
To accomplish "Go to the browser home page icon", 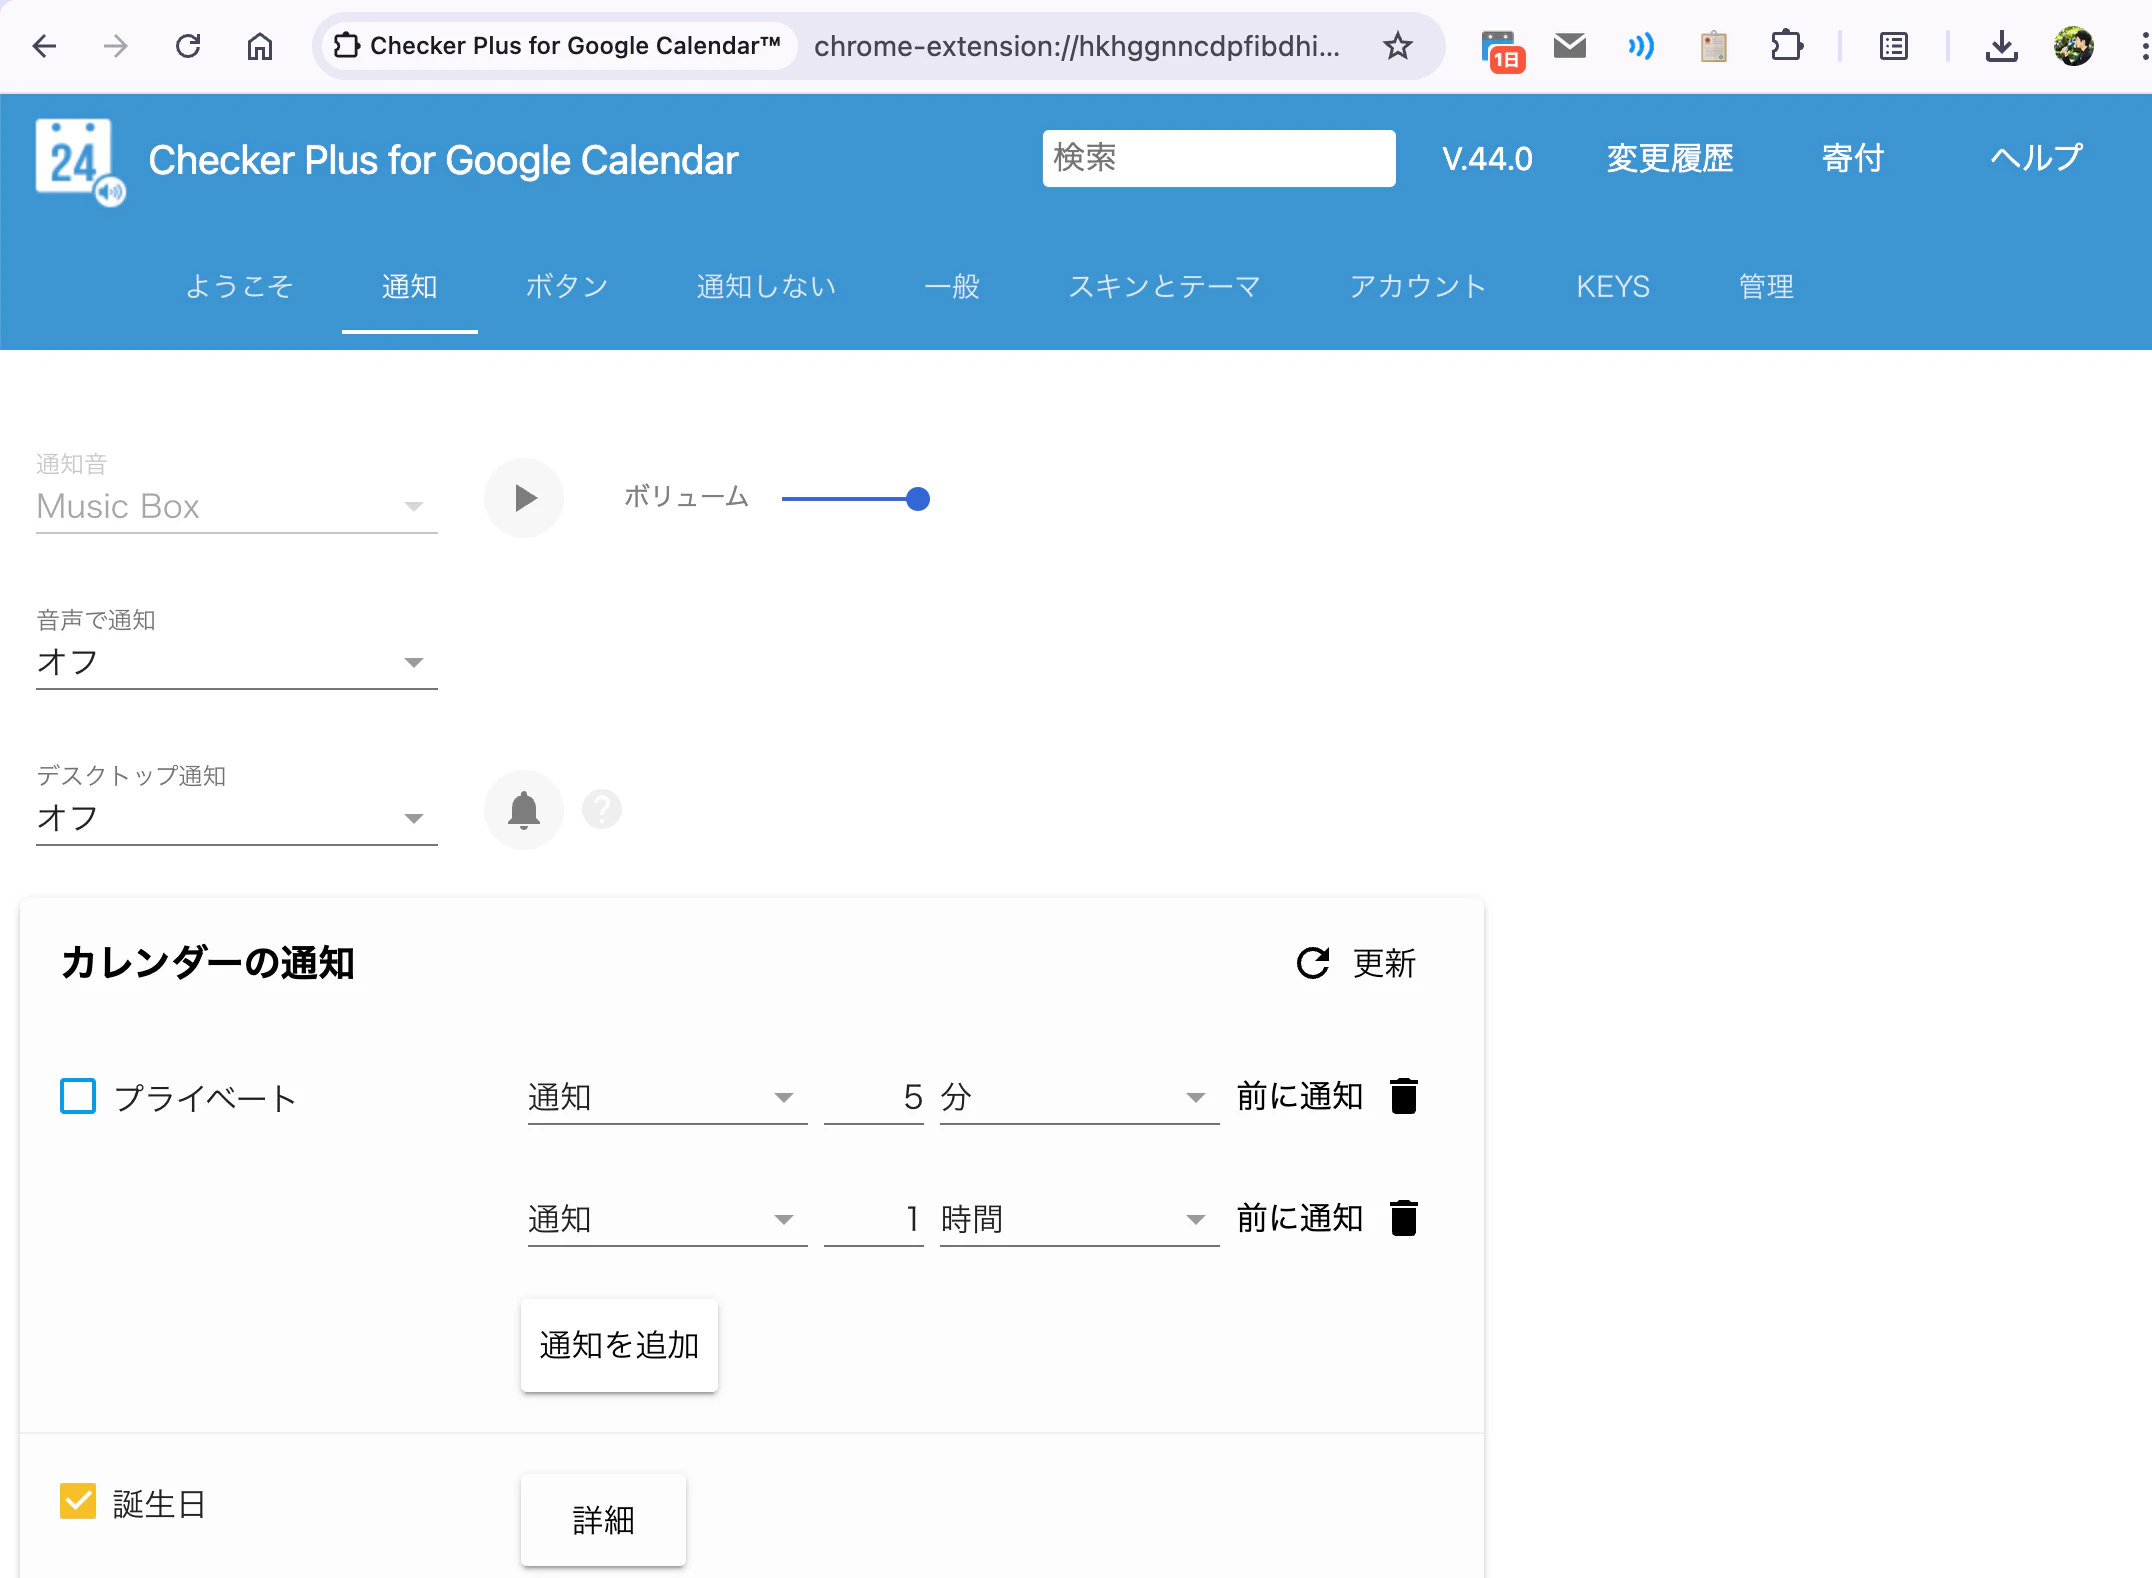I will pos(260,46).
